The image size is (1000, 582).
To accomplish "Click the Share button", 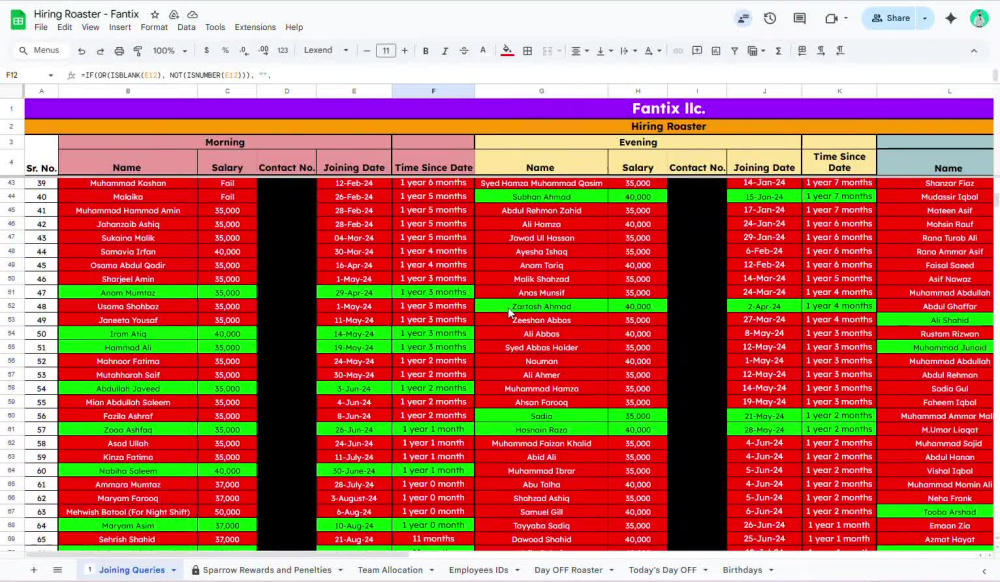I will click(x=891, y=18).
